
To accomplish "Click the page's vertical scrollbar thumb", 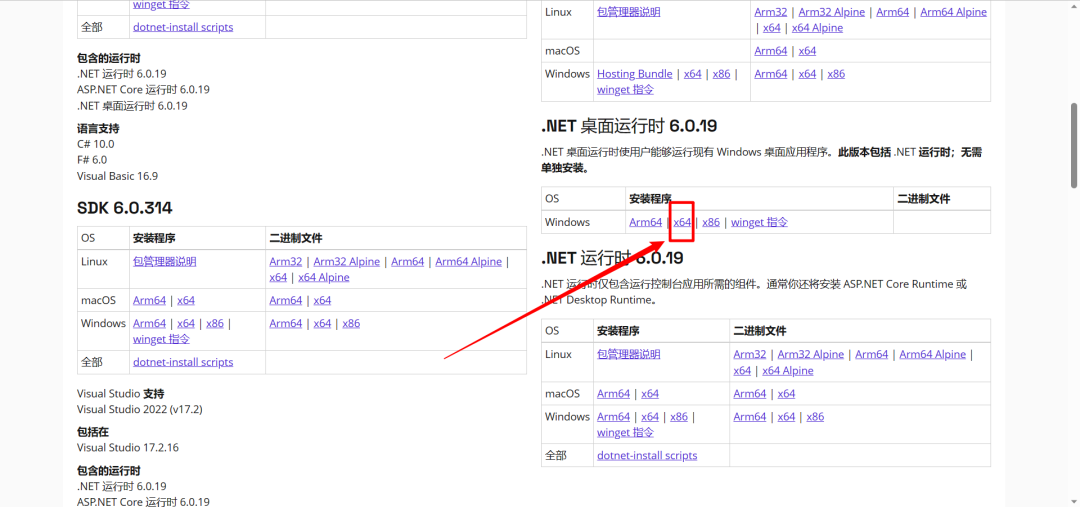I will coord(1073,145).
